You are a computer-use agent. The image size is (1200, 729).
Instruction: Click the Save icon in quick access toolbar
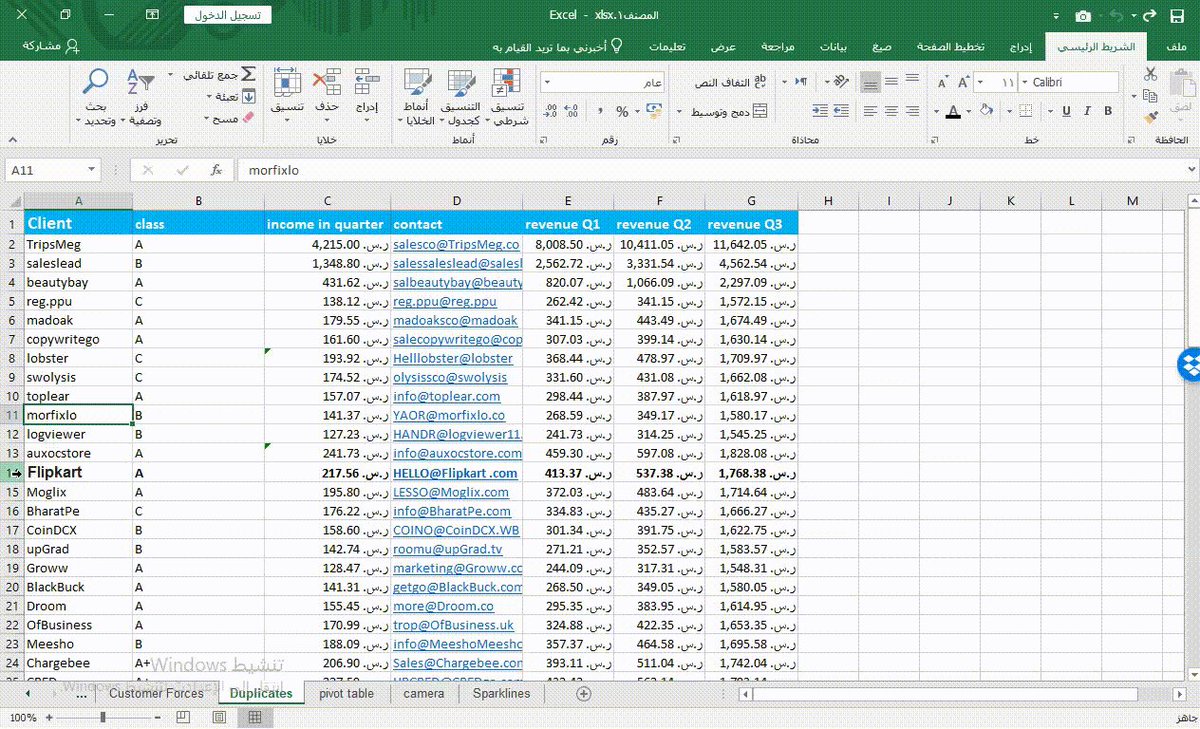tap(1178, 15)
